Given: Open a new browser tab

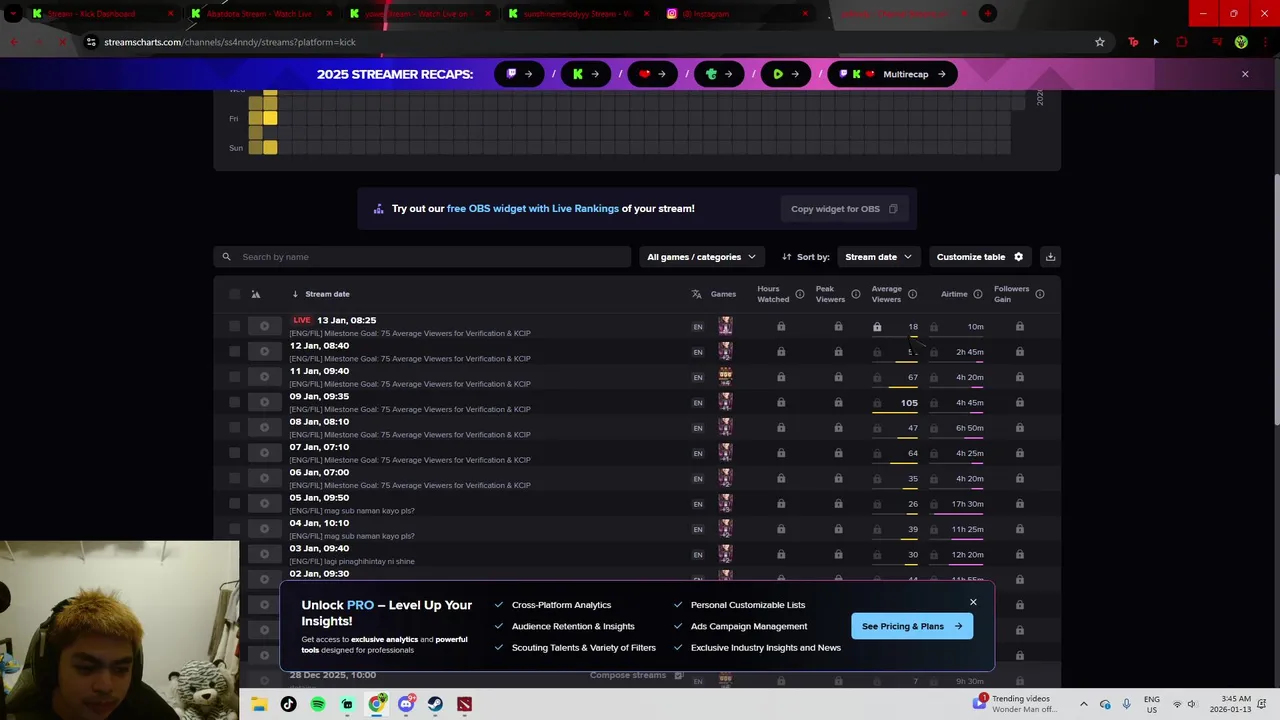Looking at the screenshot, I should coord(988,14).
